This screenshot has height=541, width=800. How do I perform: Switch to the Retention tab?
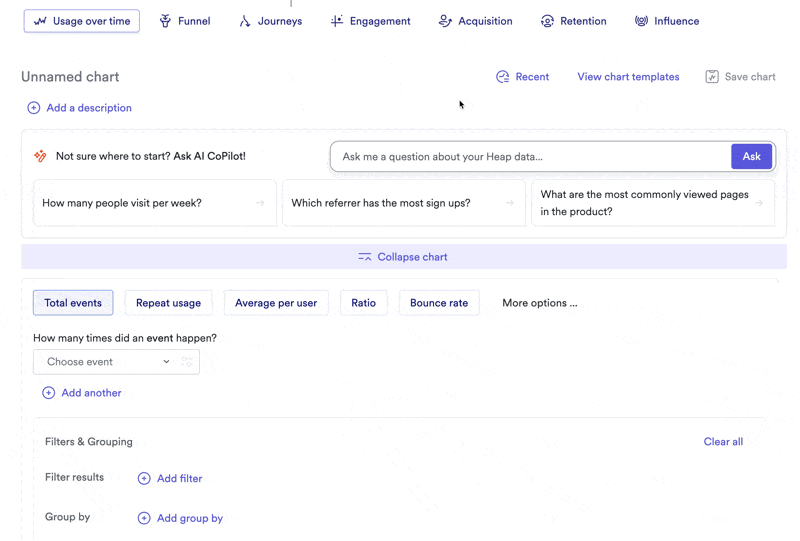point(575,21)
